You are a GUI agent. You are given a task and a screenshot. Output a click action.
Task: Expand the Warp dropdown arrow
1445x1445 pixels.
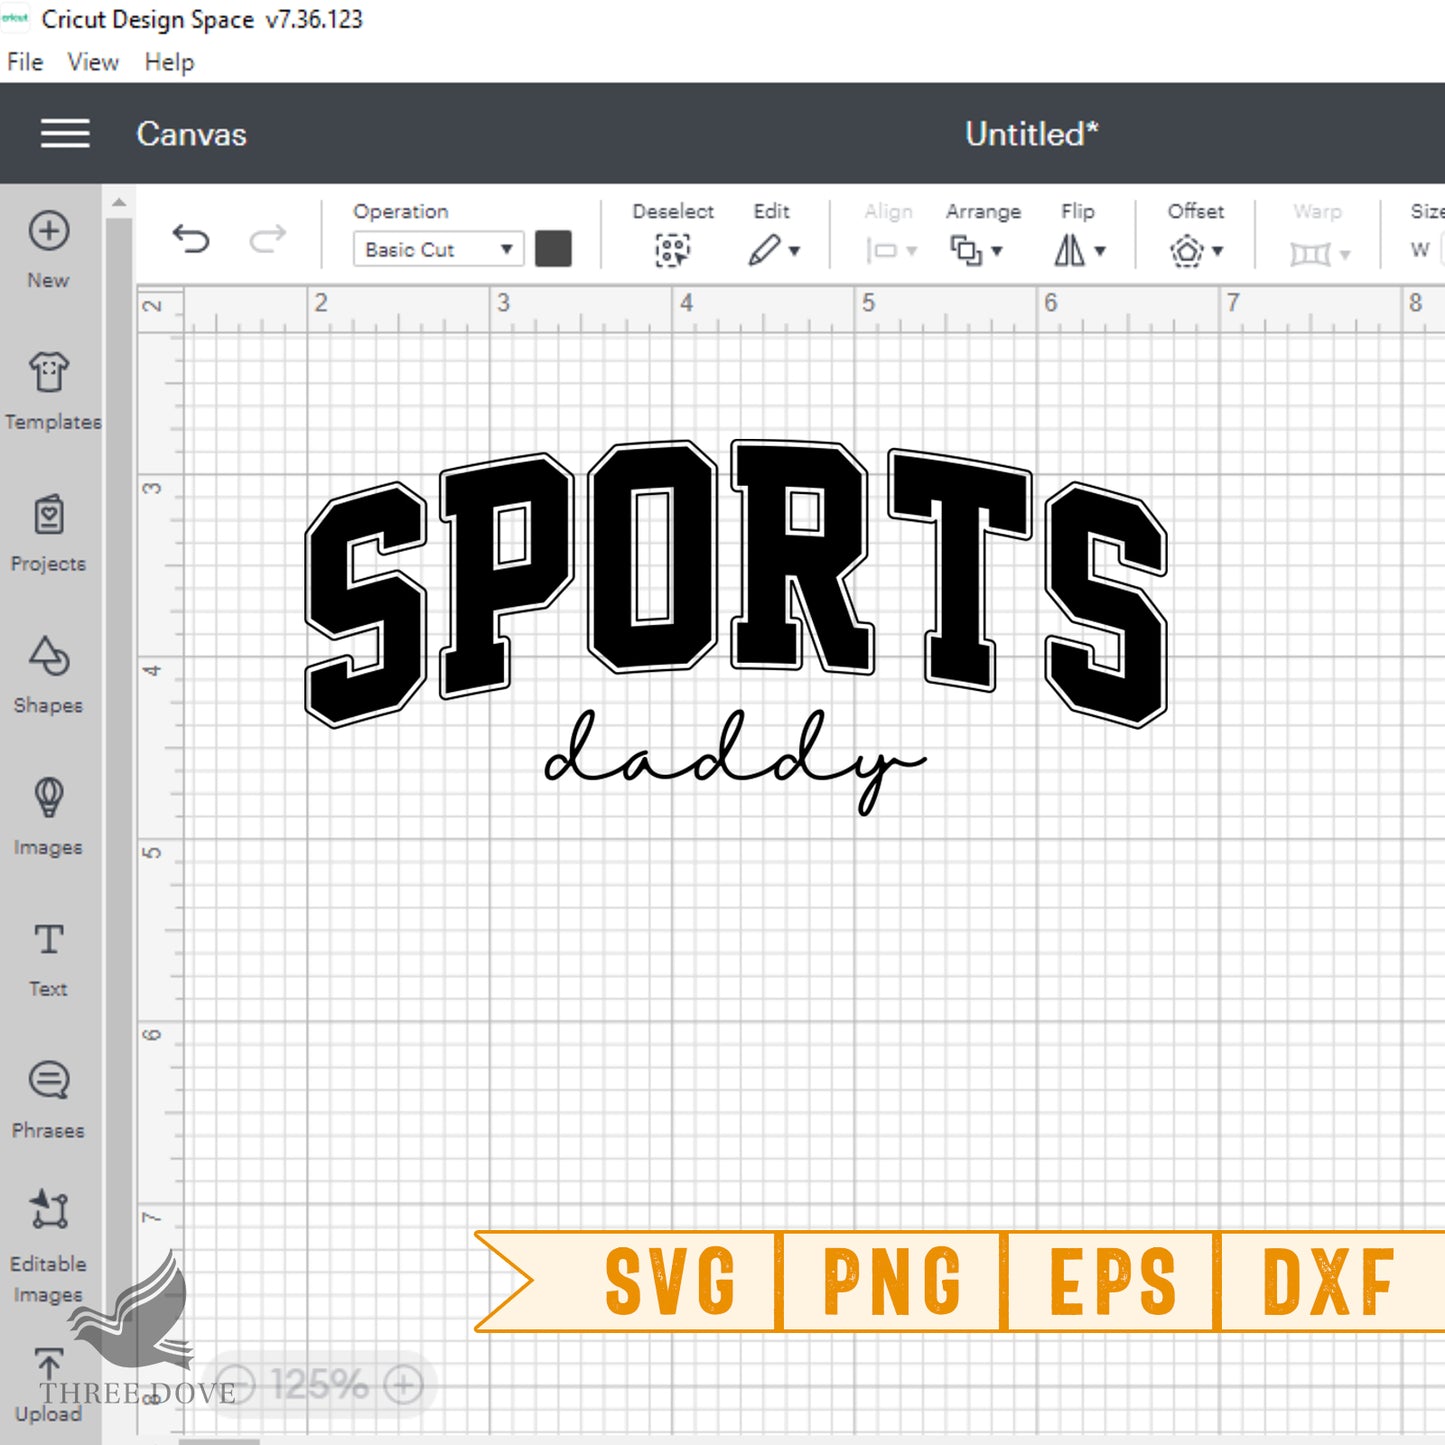pos(1345,255)
